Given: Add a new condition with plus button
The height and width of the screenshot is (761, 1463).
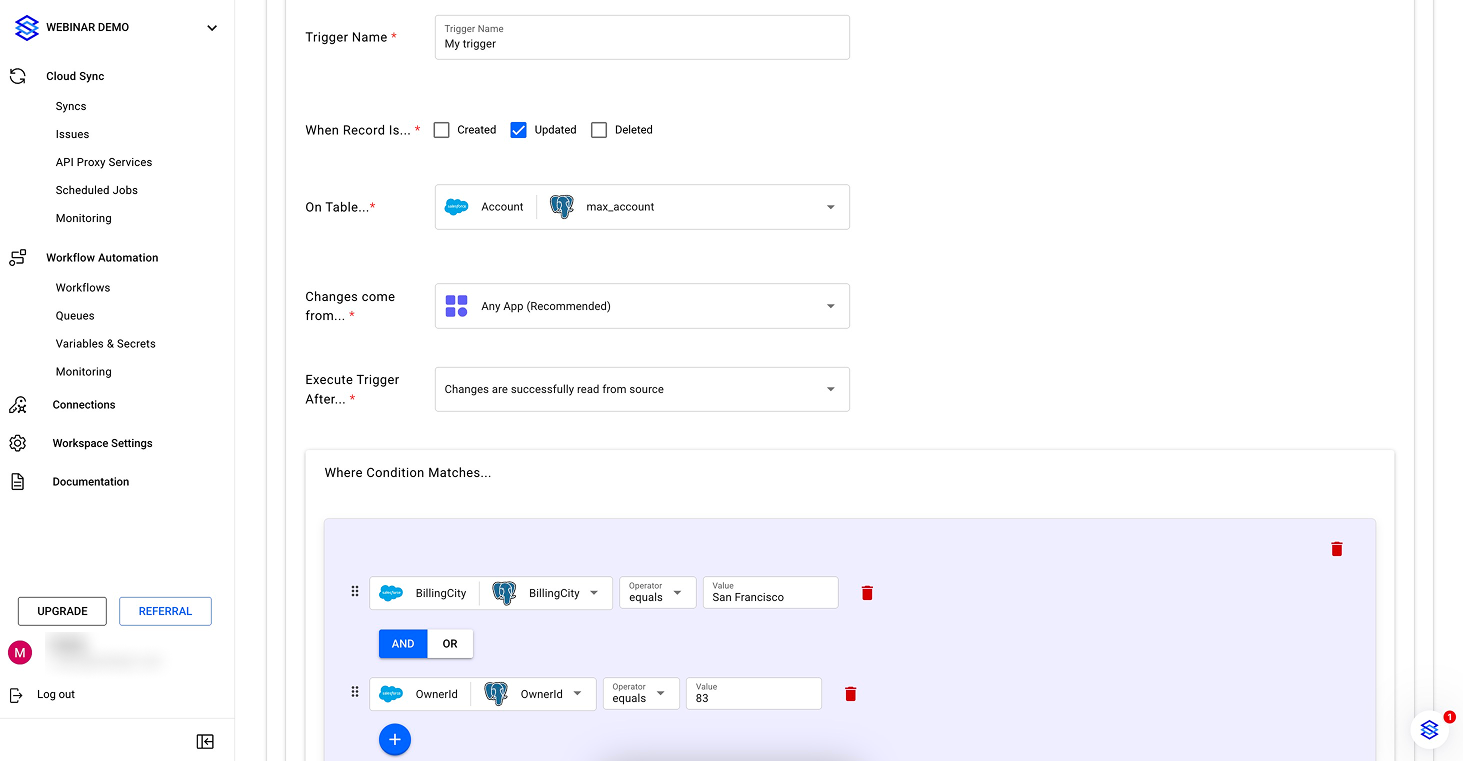Looking at the screenshot, I should coord(395,739).
